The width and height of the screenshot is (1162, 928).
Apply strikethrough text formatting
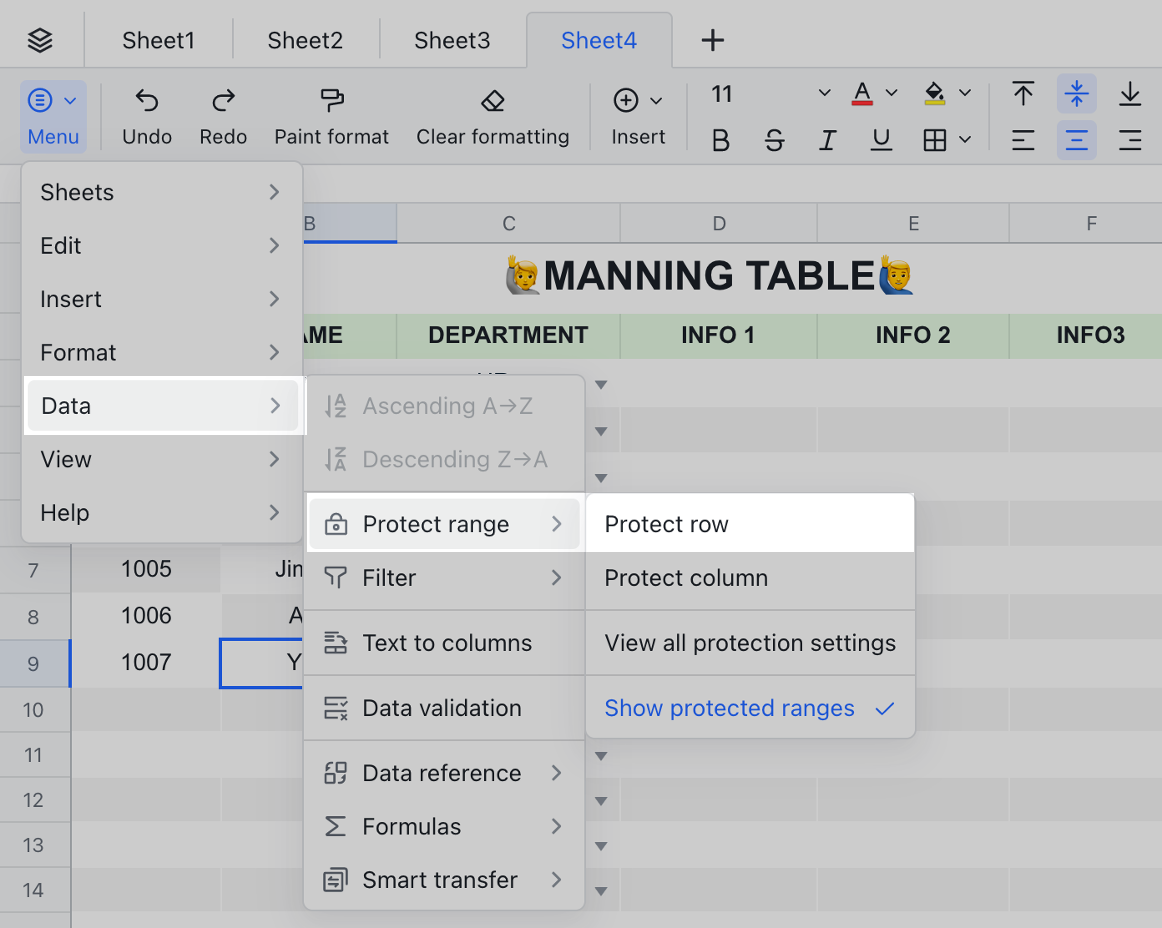(x=774, y=141)
